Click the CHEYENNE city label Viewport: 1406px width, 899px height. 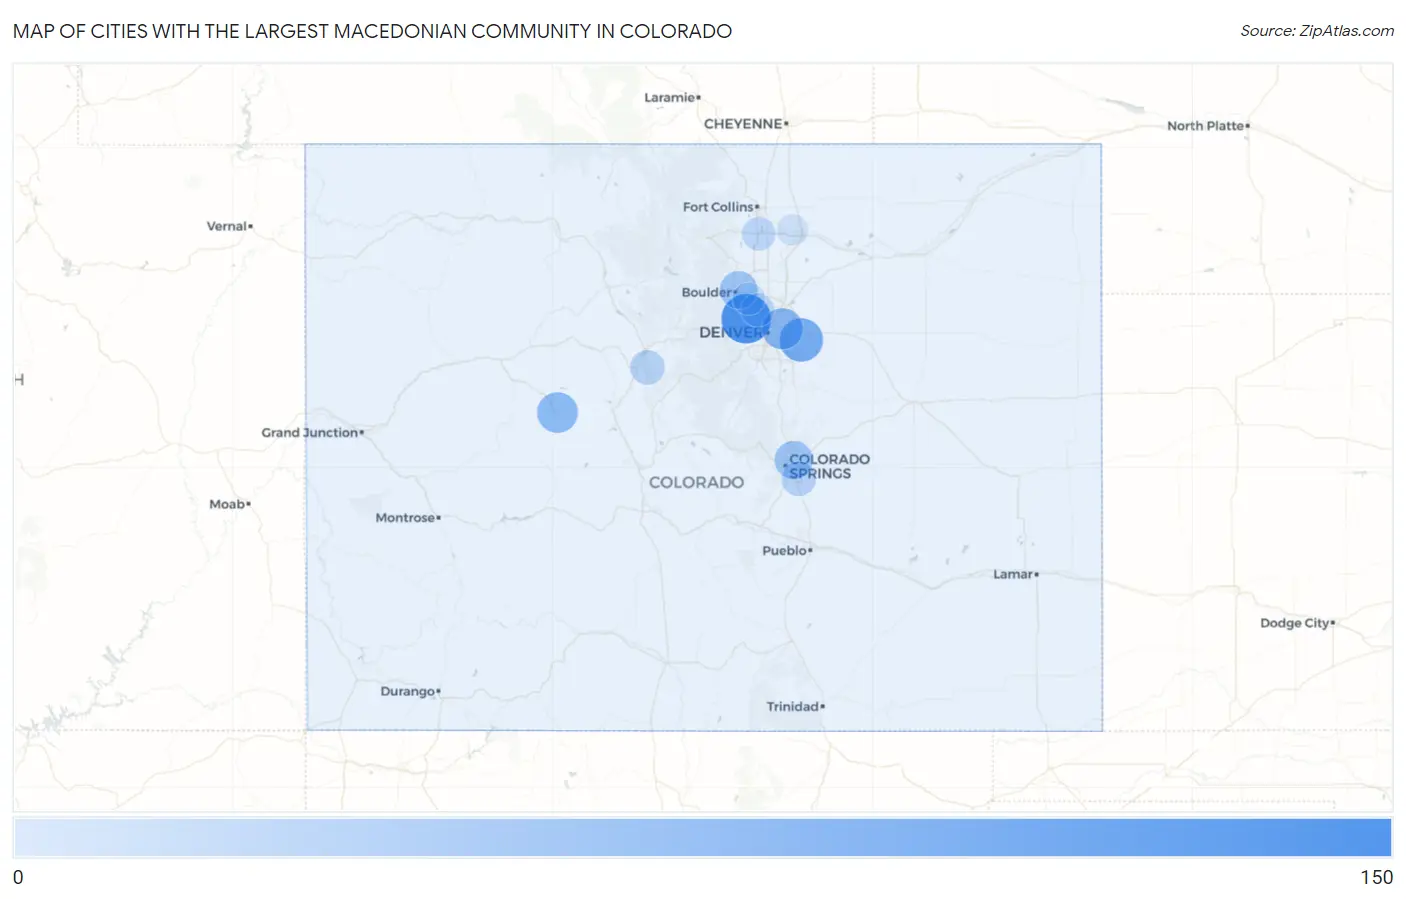(743, 124)
